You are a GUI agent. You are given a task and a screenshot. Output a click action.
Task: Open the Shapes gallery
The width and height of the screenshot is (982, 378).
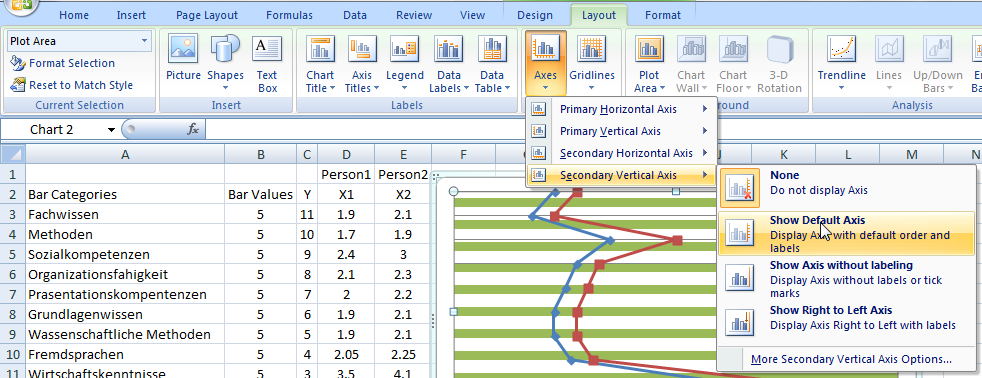coord(225,64)
